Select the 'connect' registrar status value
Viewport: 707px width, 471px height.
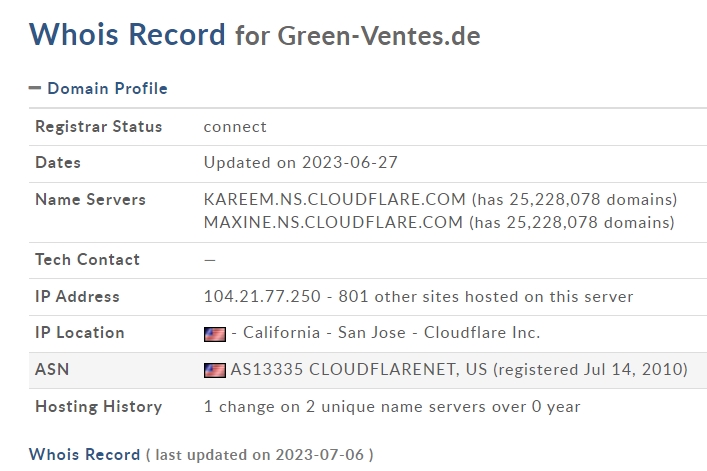click(235, 127)
